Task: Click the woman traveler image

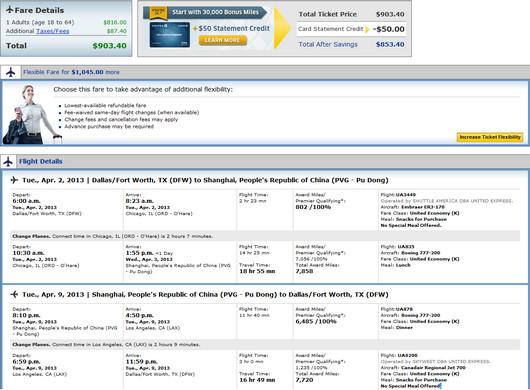Action: pyautogui.click(x=31, y=115)
